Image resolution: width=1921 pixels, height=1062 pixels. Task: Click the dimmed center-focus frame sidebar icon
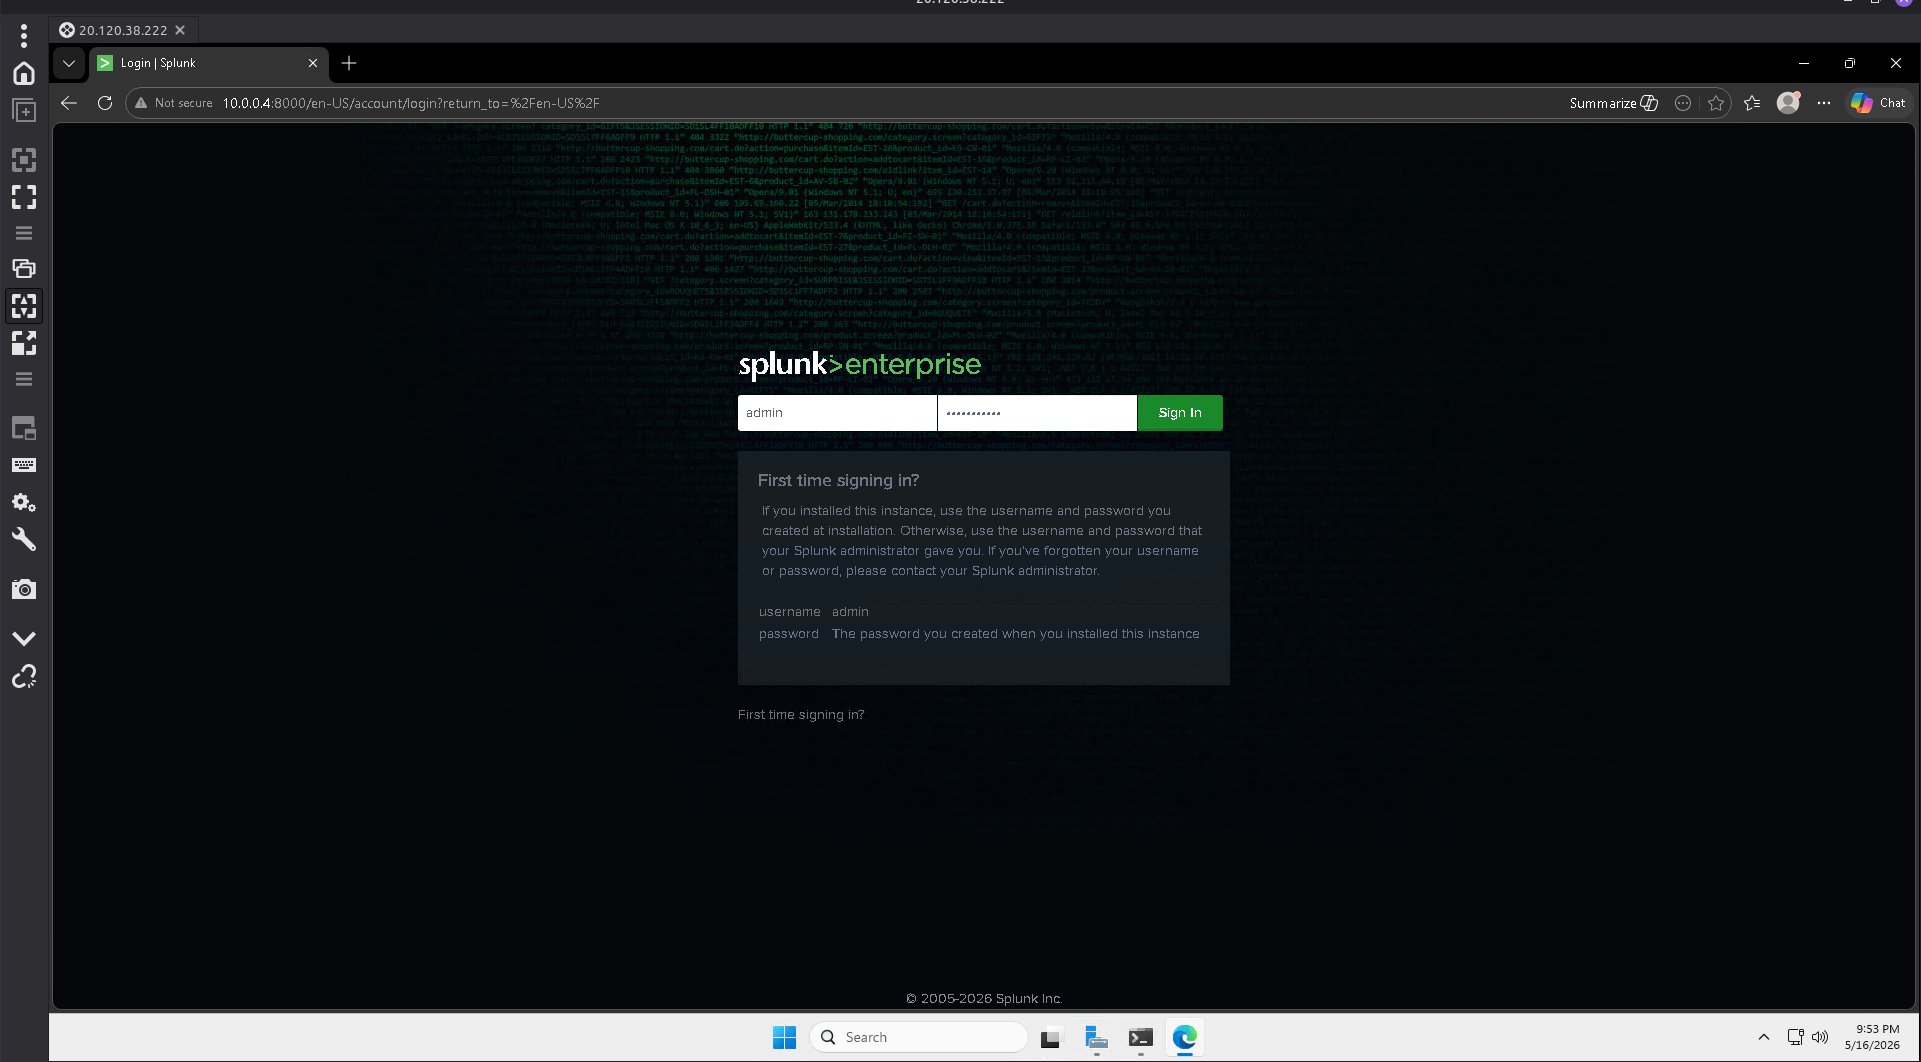(x=24, y=160)
